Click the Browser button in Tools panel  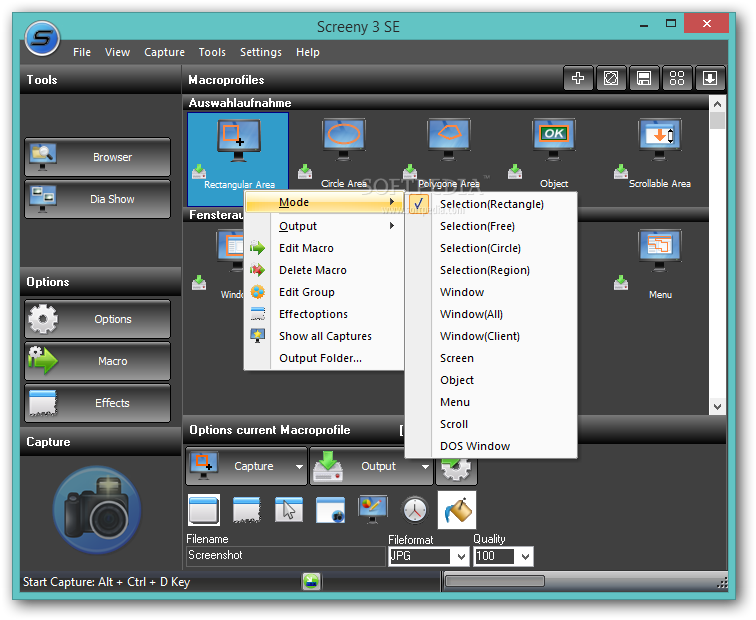pos(97,157)
